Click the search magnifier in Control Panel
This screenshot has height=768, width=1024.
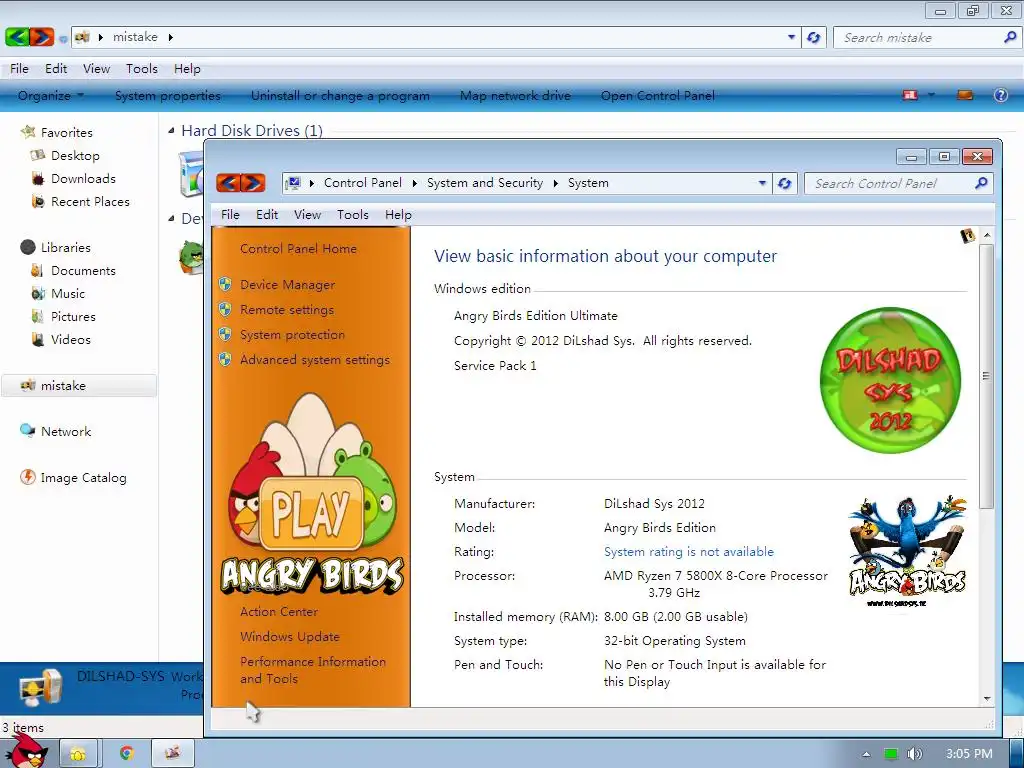(981, 184)
